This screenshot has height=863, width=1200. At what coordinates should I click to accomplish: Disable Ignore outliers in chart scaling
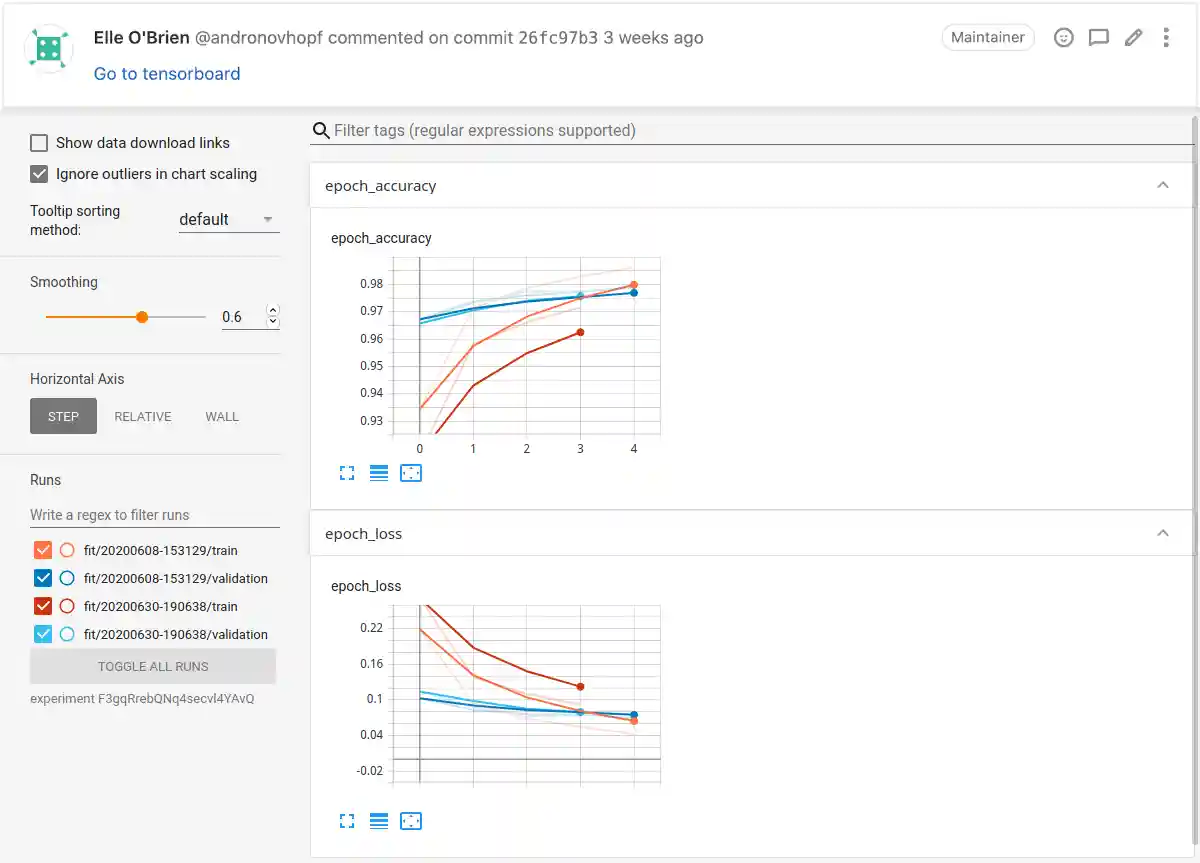pyautogui.click(x=38, y=174)
